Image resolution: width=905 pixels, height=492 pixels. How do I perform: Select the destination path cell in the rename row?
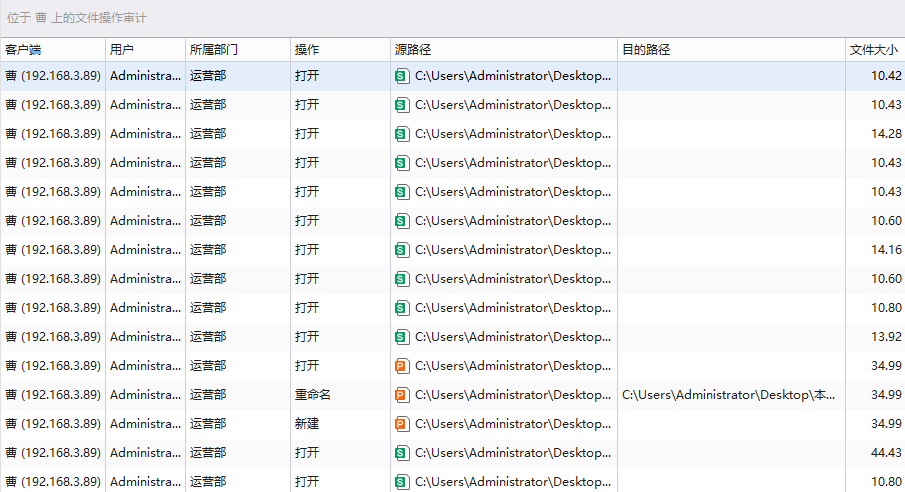coord(729,395)
